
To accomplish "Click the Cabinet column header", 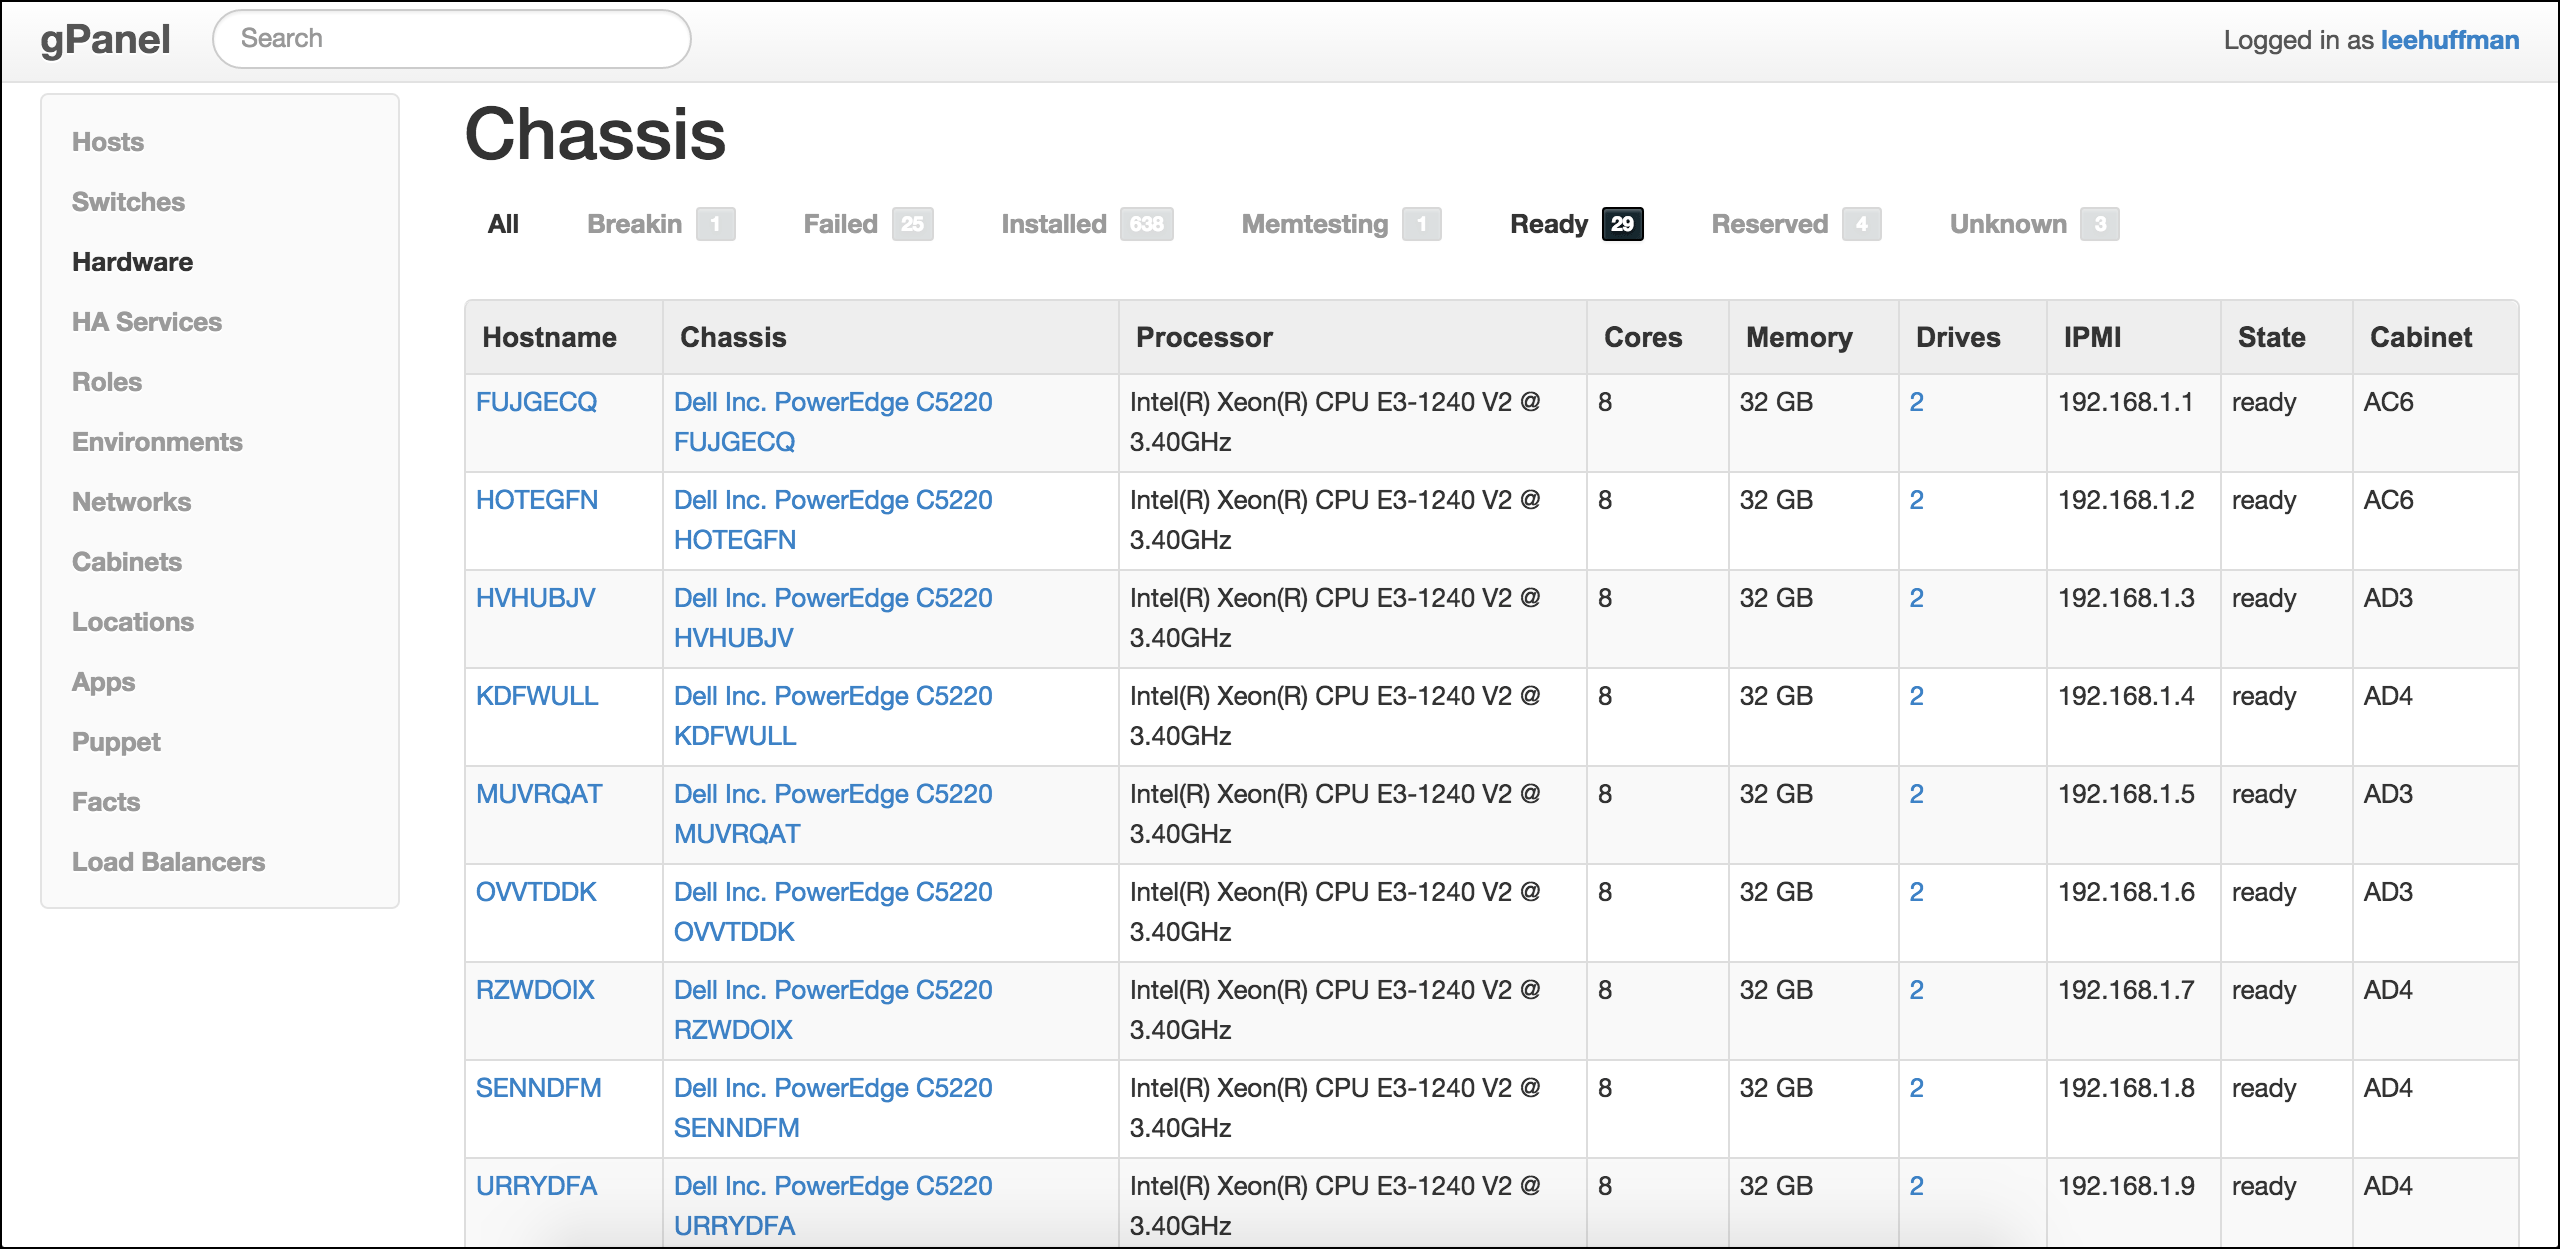I will click(2420, 337).
